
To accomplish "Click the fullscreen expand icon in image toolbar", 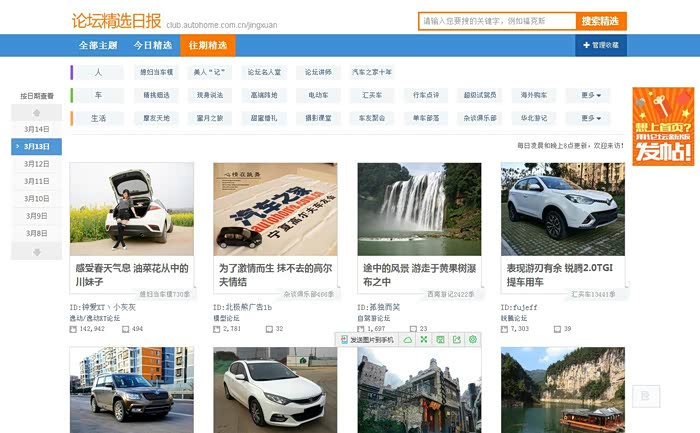I will coord(424,340).
